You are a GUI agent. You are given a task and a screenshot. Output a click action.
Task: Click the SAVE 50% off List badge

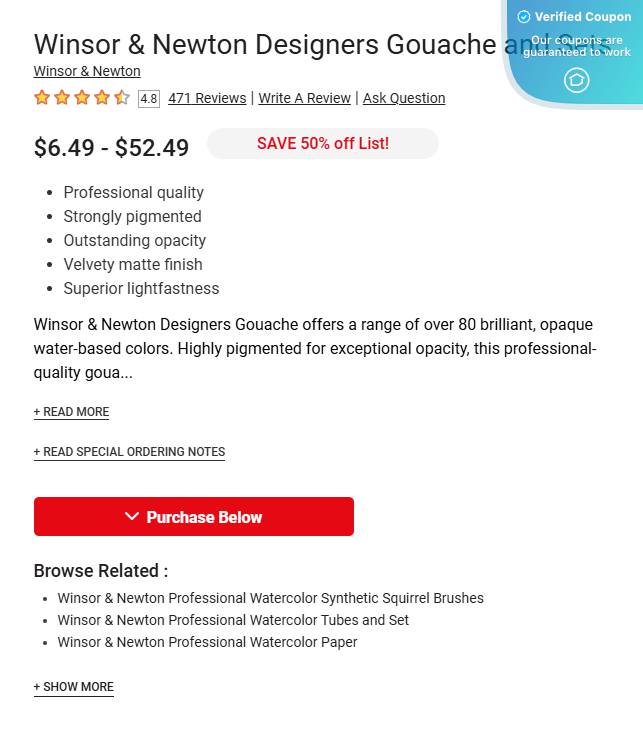click(x=323, y=144)
